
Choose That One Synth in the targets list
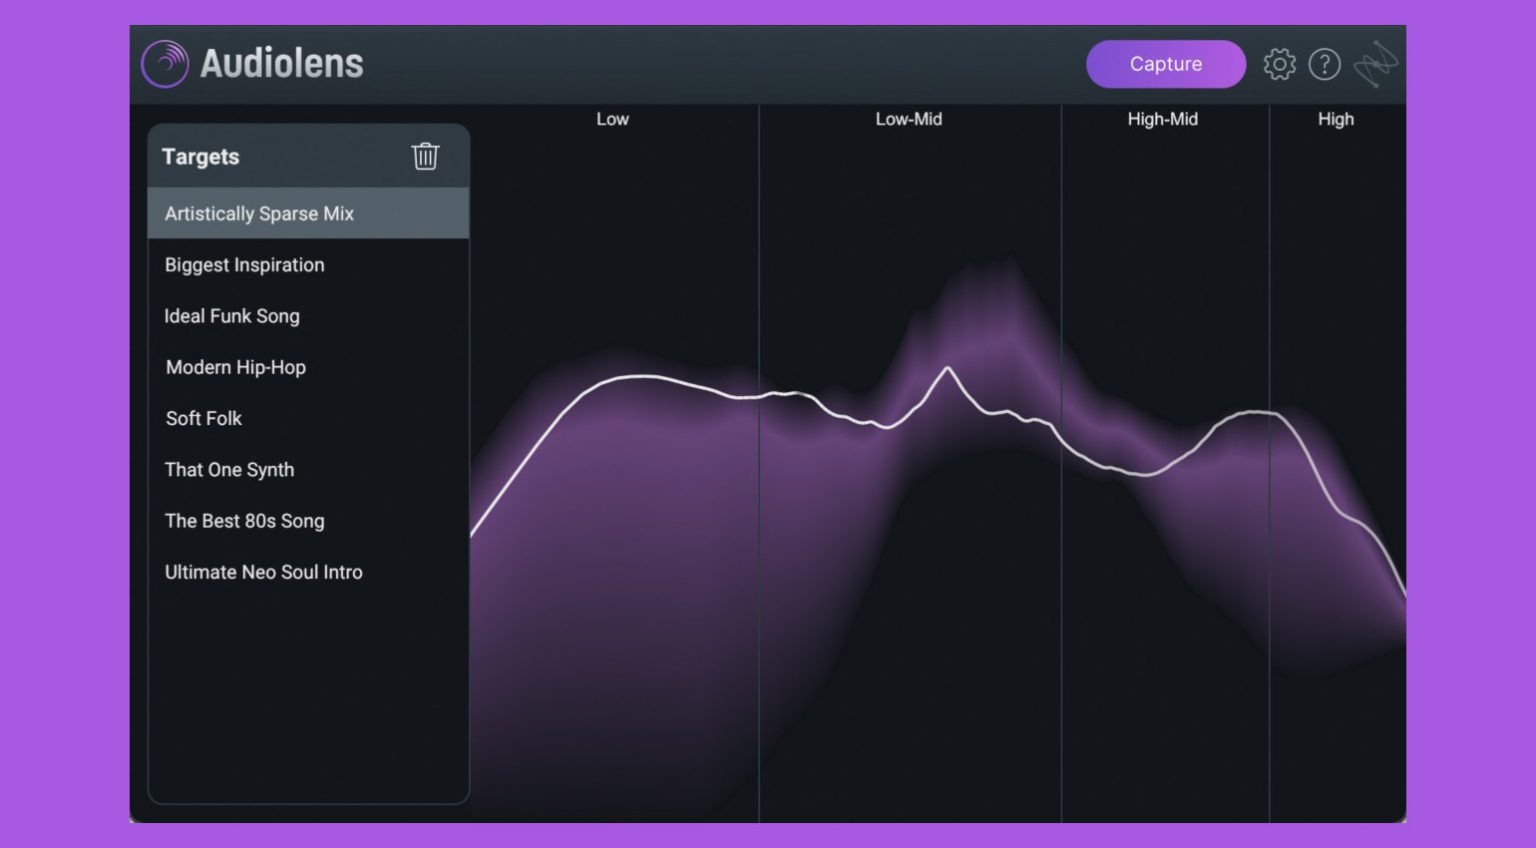click(x=230, y=470)
